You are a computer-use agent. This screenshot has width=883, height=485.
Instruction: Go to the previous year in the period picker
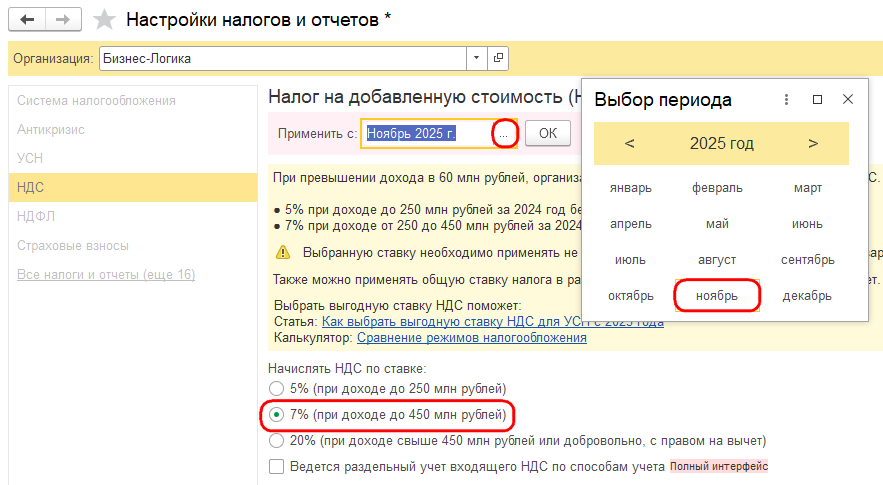pos(630,144)
